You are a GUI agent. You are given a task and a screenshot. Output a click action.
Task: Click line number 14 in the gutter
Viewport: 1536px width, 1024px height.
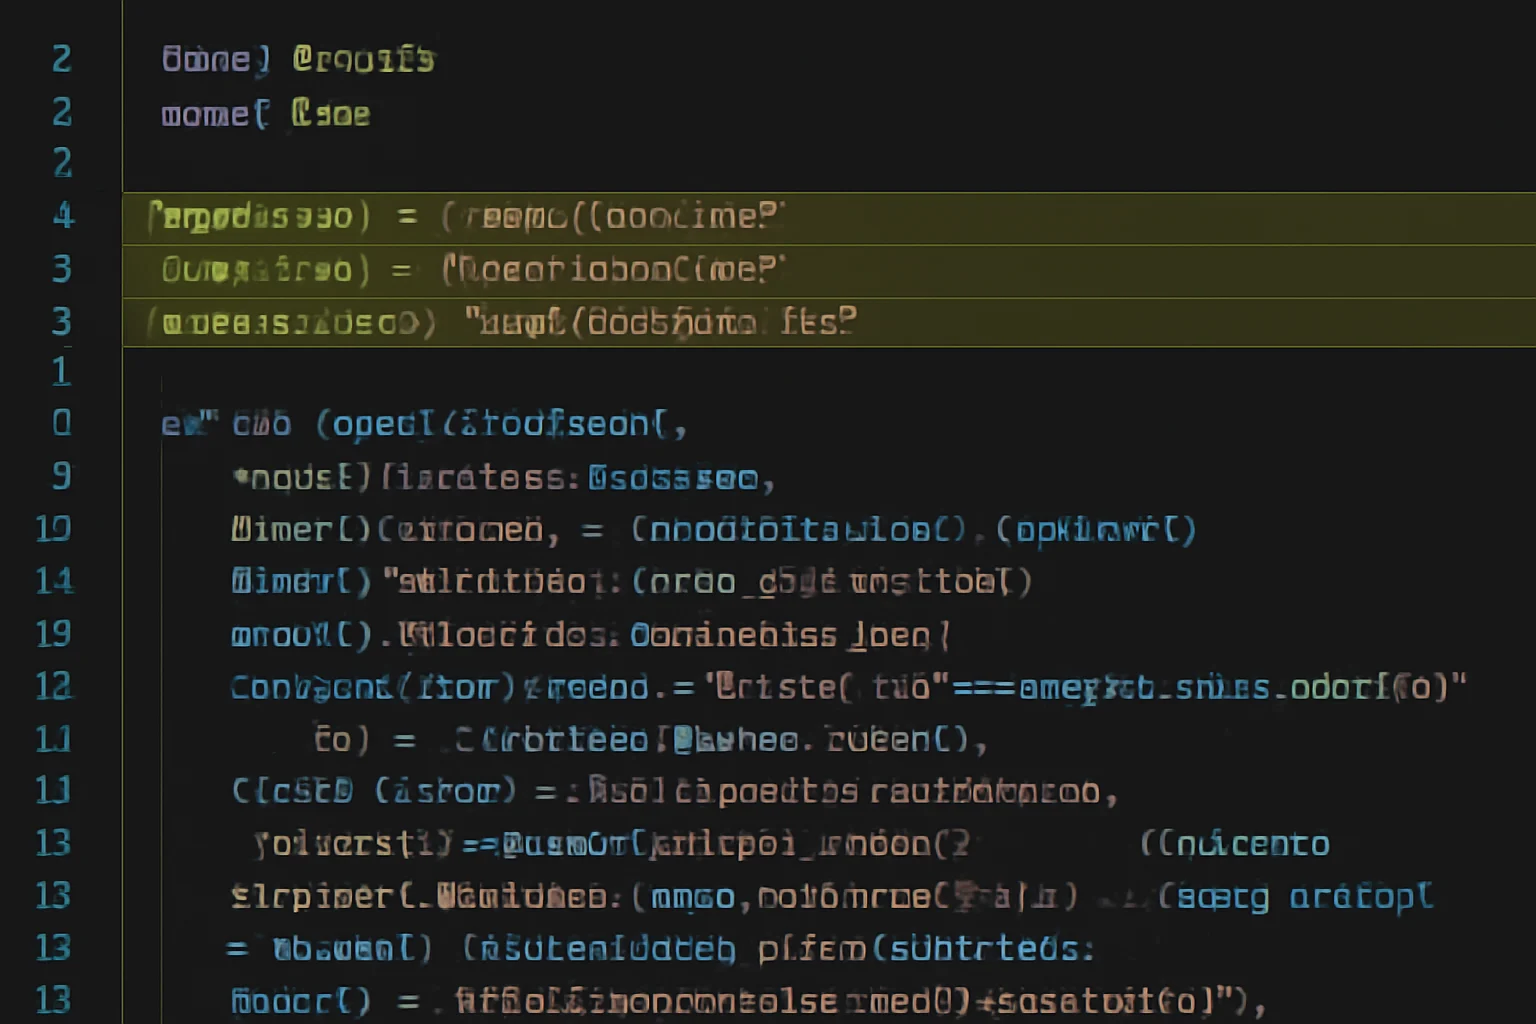55,581
